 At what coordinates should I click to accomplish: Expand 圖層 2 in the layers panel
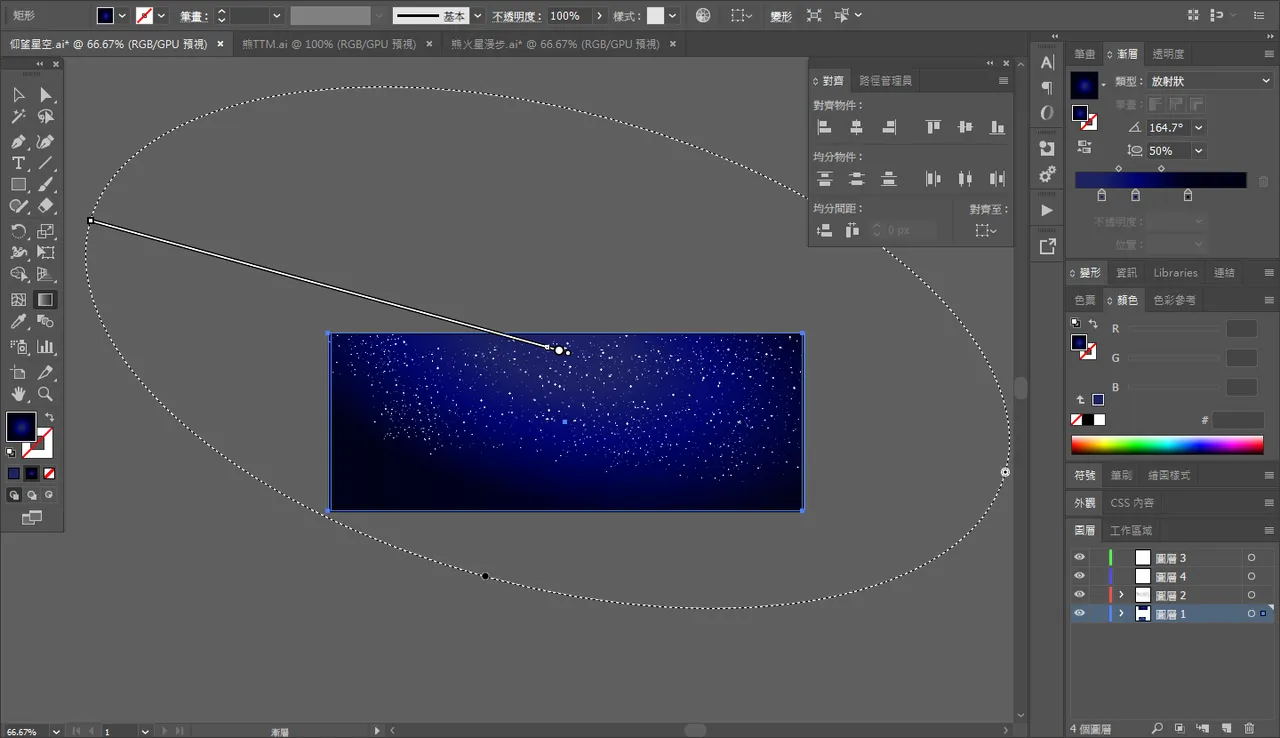[1121, 595]
